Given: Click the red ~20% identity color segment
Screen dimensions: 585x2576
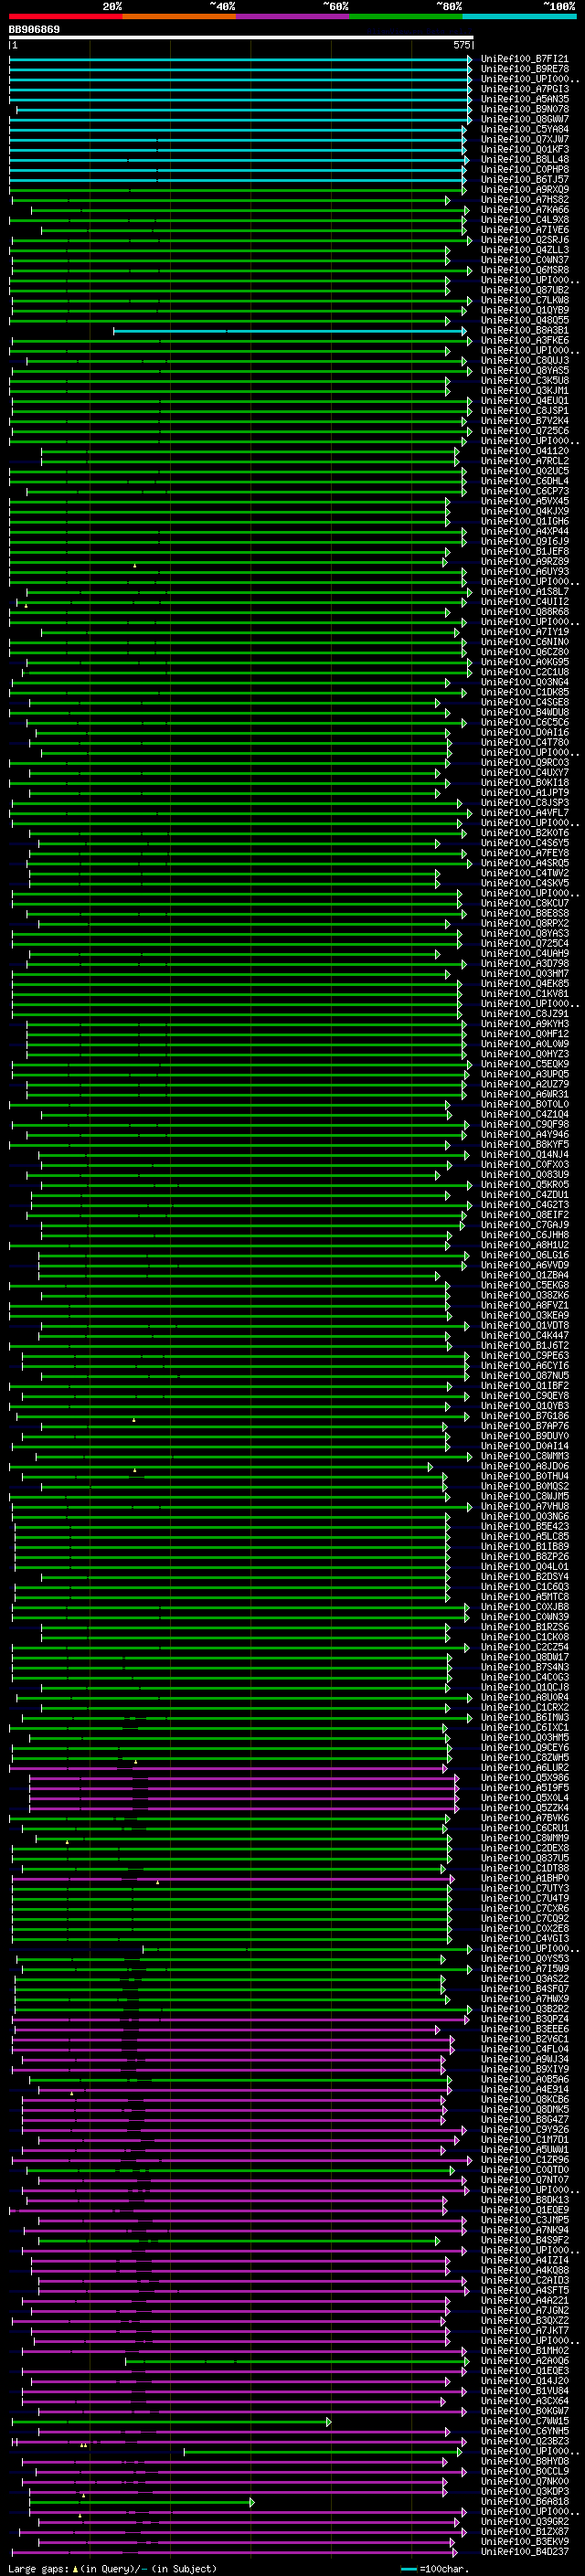Looking at the screenshot, I should coord(66,16).
